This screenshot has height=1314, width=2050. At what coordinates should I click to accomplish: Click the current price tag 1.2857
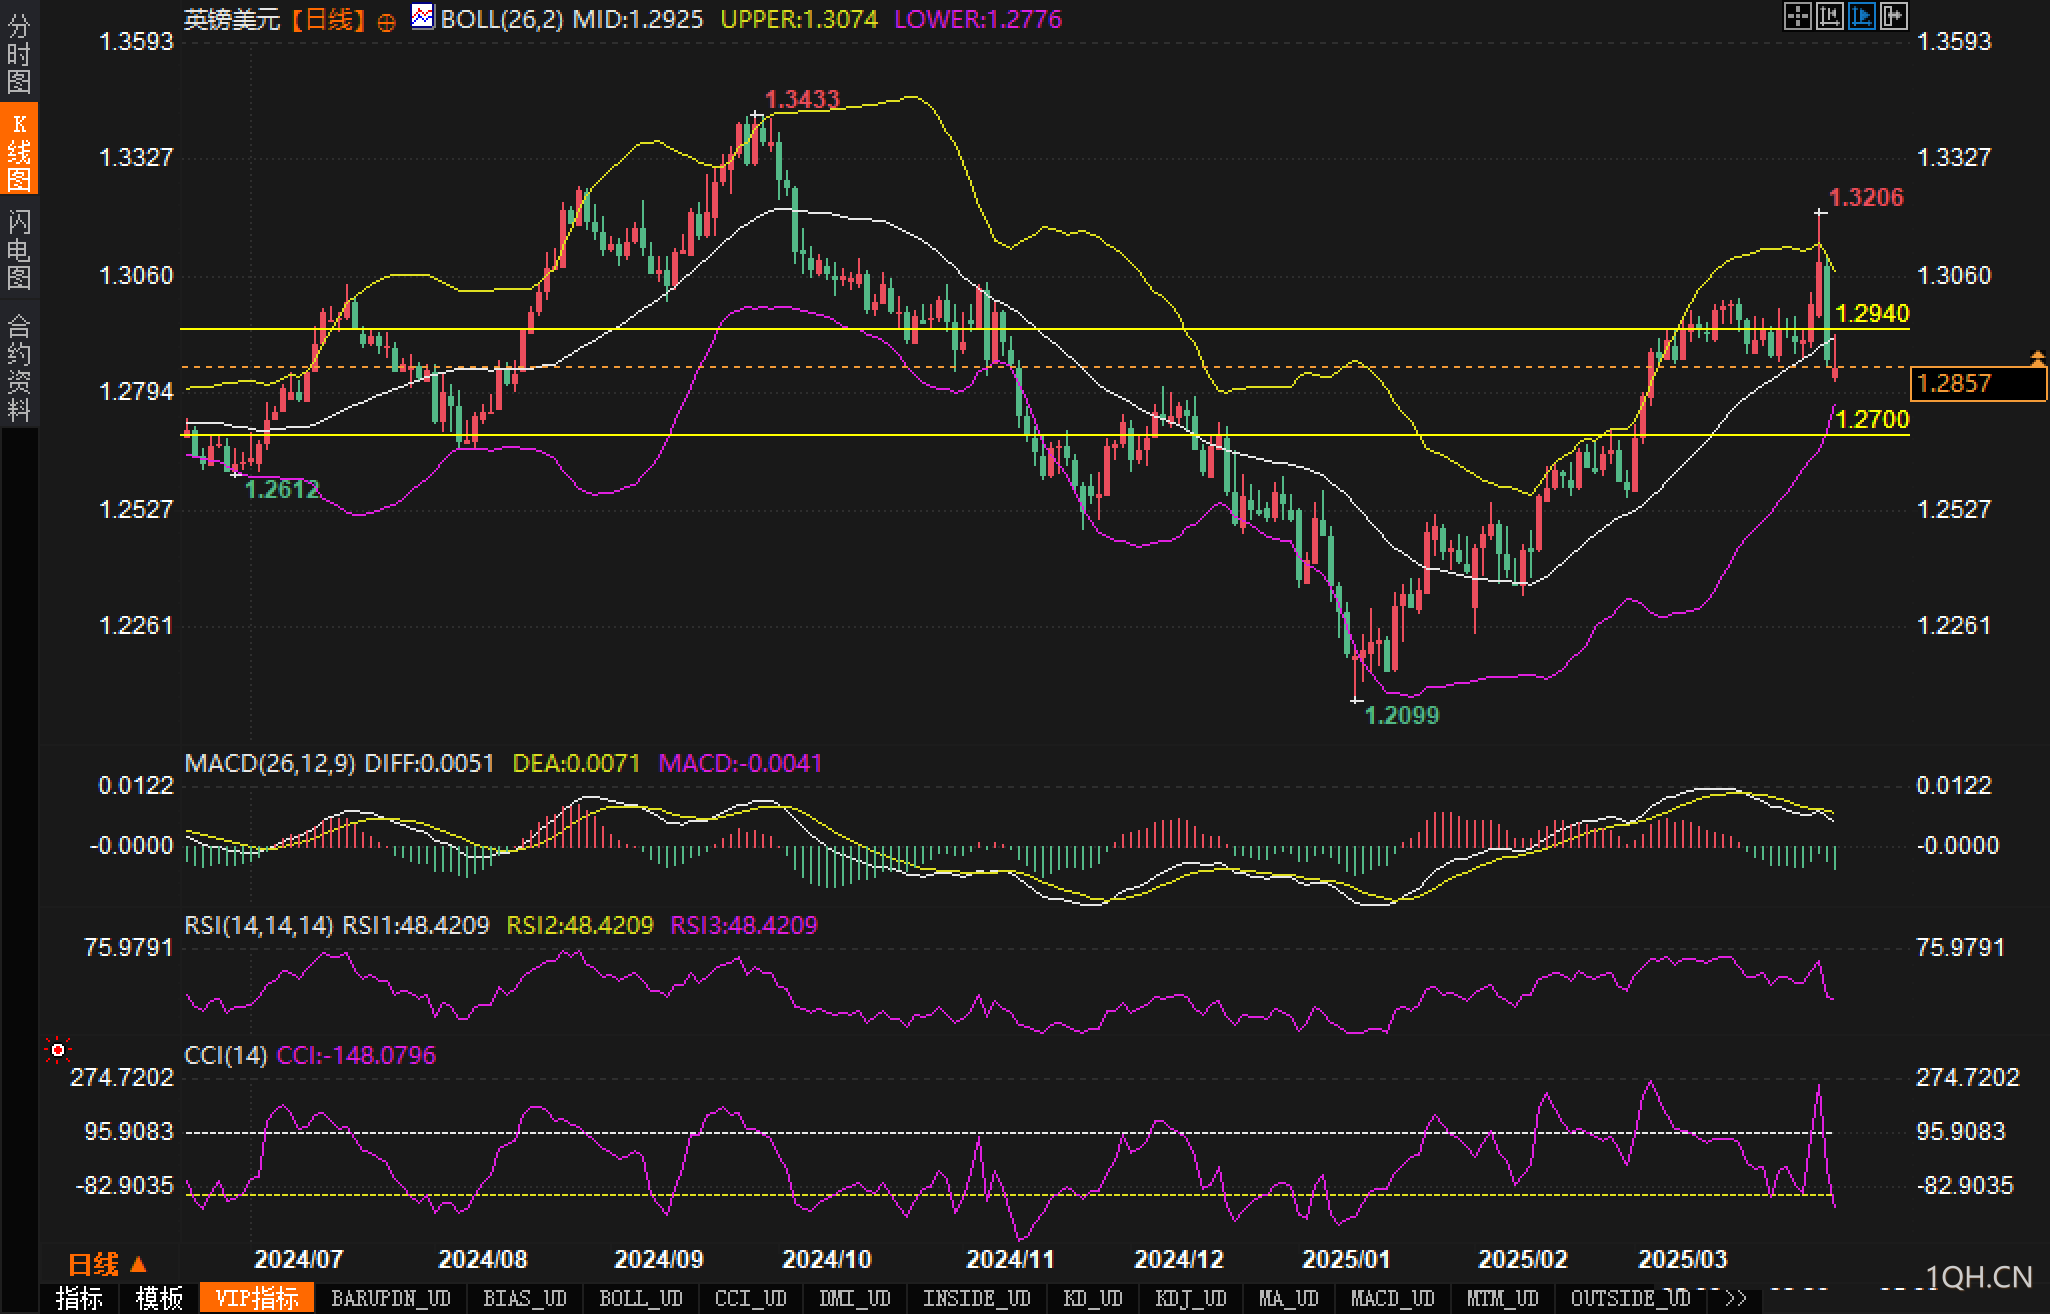[1978, 384]
